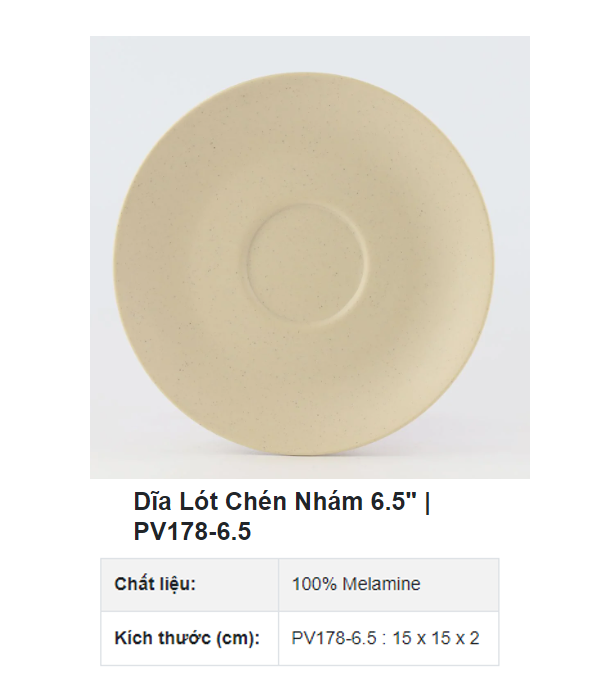The image size is (604, 698).
Task: Select the Kích thước (cm) label cell
Action: [x=190, y=638]
